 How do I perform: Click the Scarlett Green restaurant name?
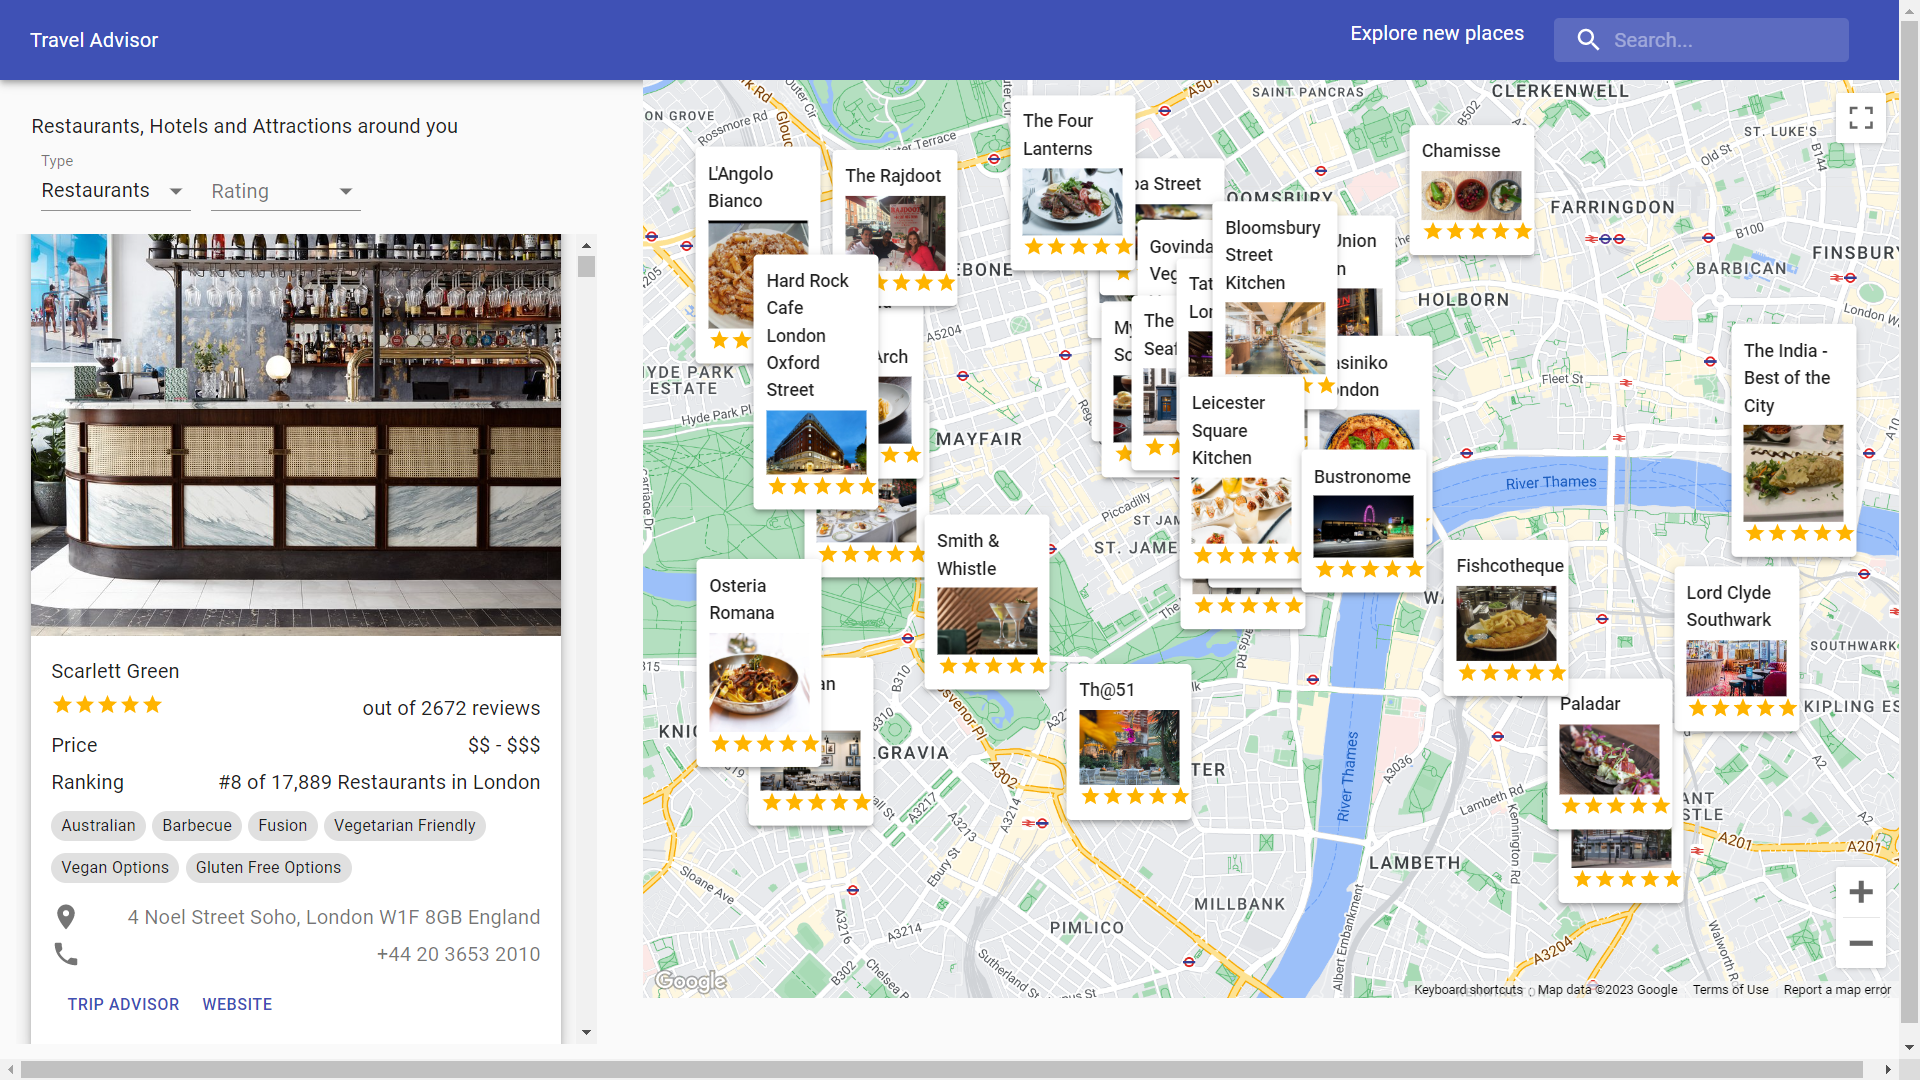115,671
